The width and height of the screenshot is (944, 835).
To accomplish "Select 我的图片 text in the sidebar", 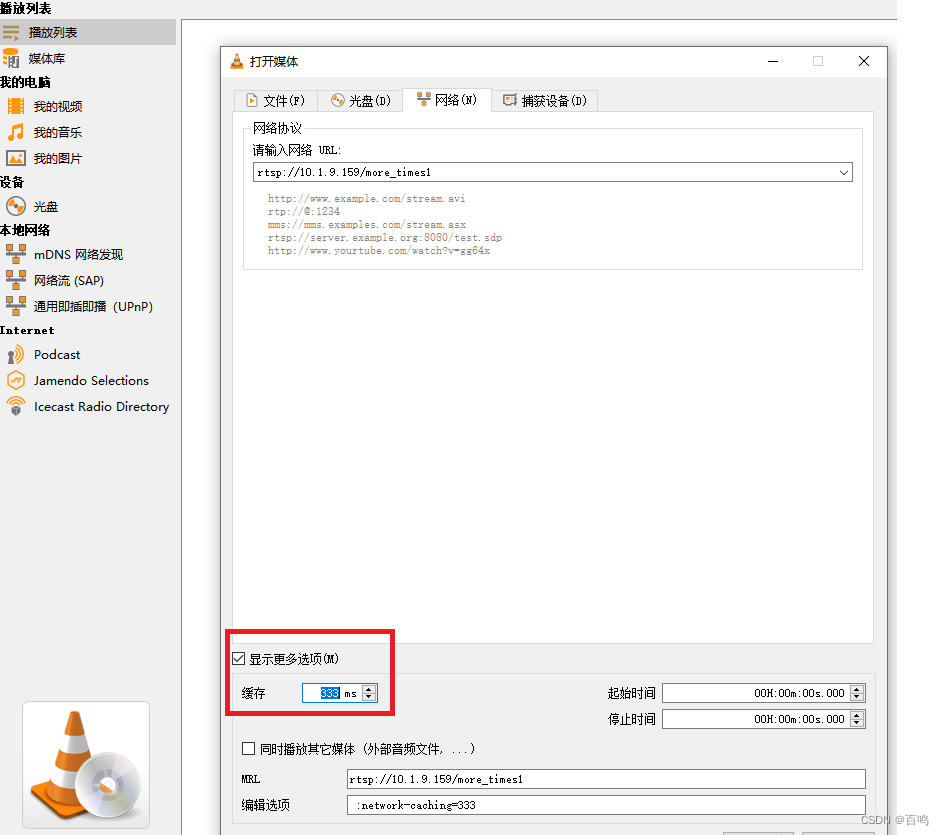I will (x=58, y=158).
